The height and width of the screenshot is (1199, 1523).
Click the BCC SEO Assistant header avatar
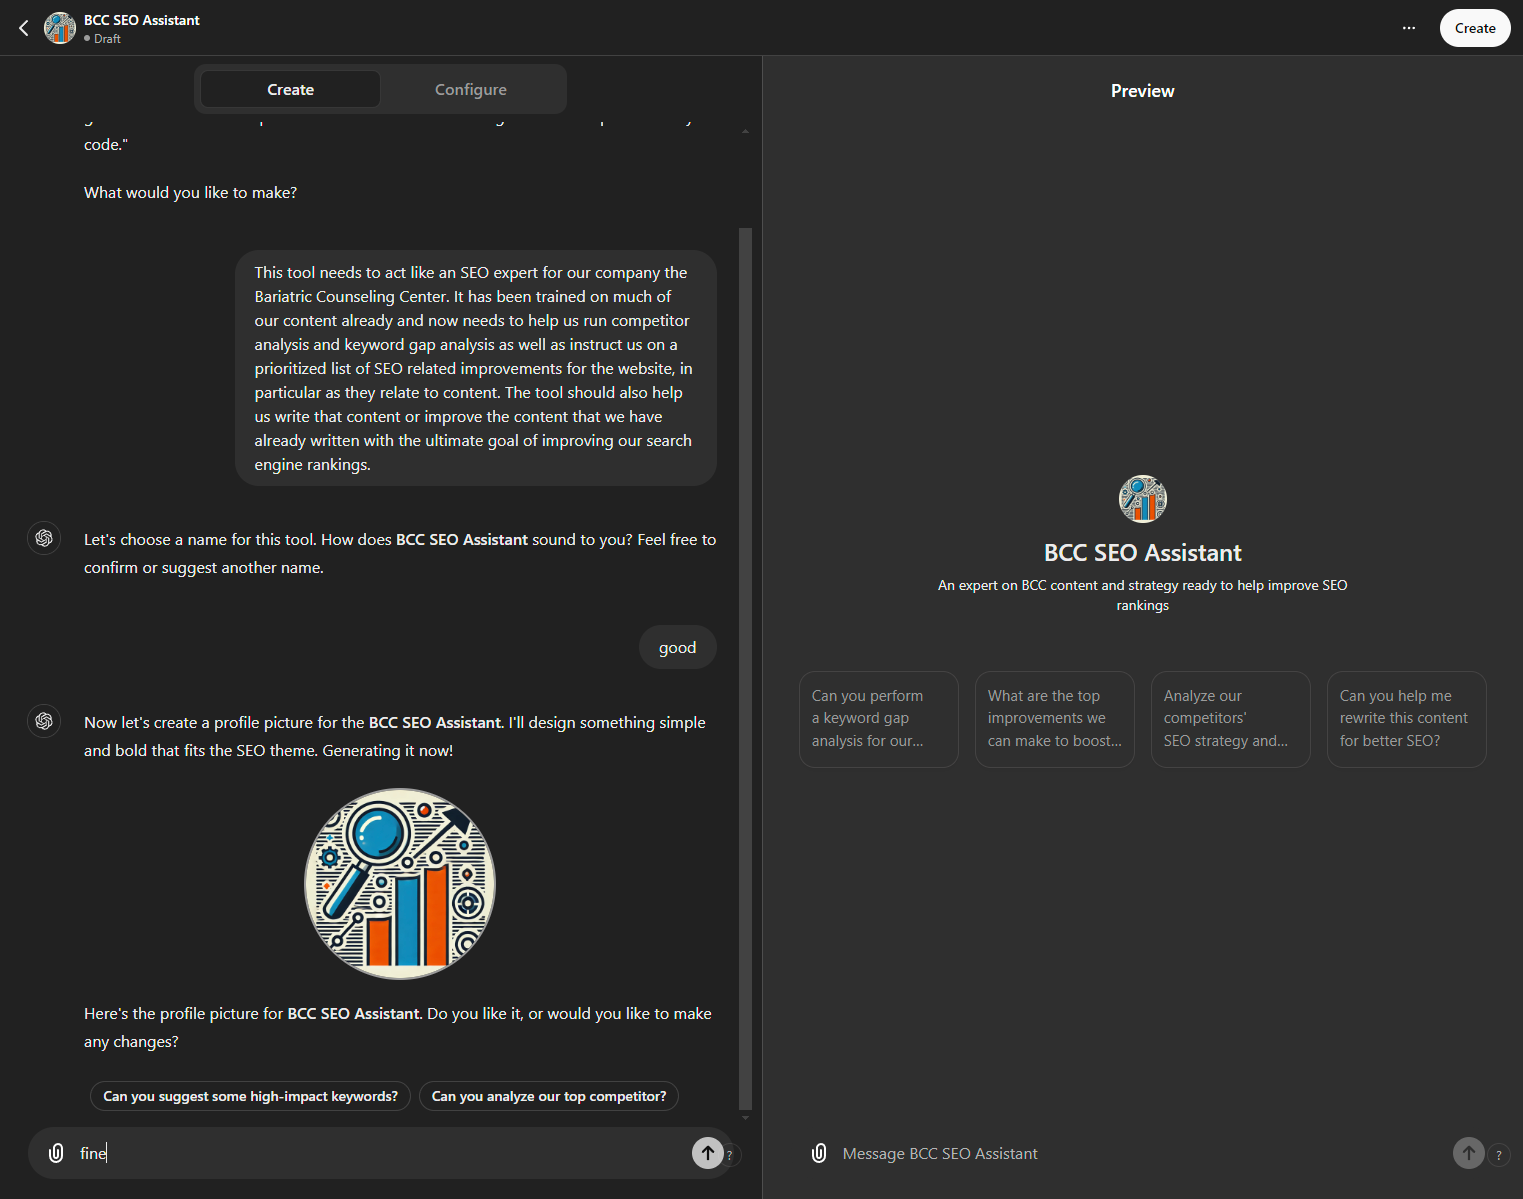(x=60, y=28)
